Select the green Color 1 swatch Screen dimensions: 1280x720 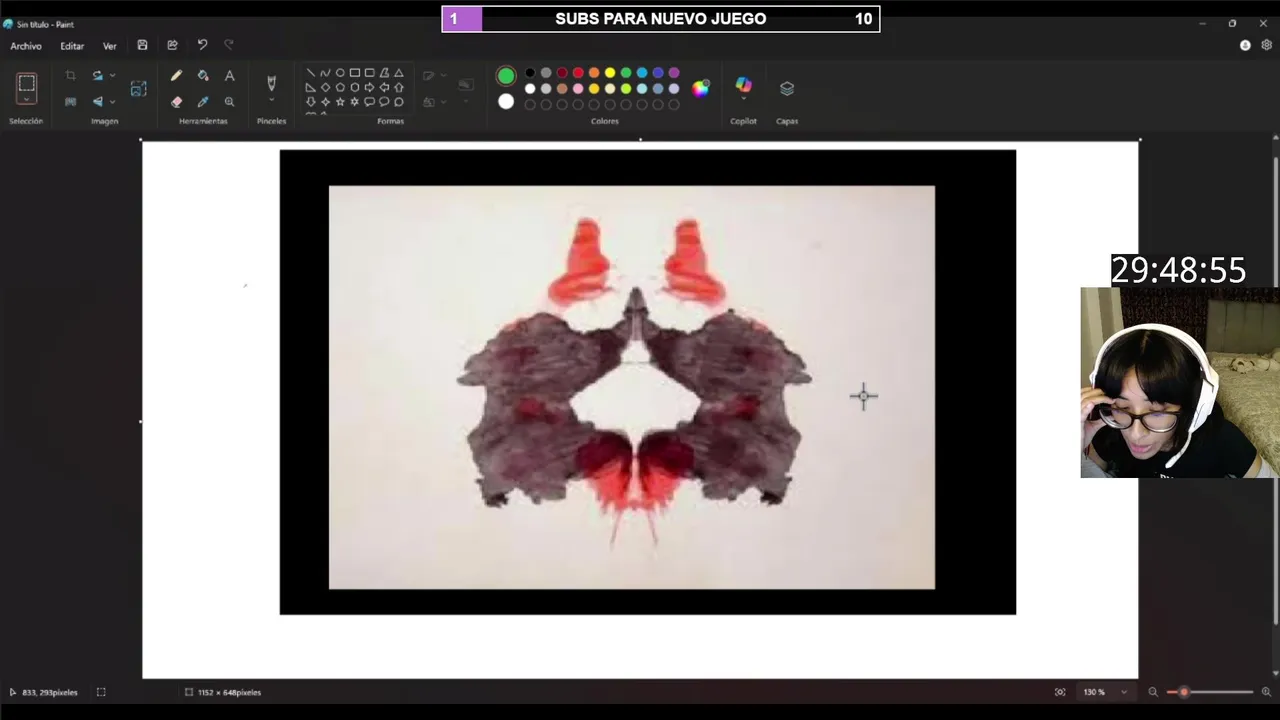506,76
